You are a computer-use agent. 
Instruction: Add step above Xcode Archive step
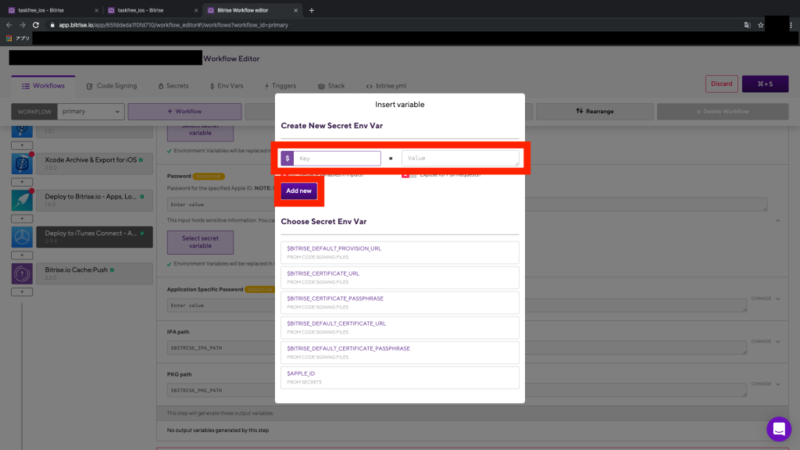pos(22,145)
